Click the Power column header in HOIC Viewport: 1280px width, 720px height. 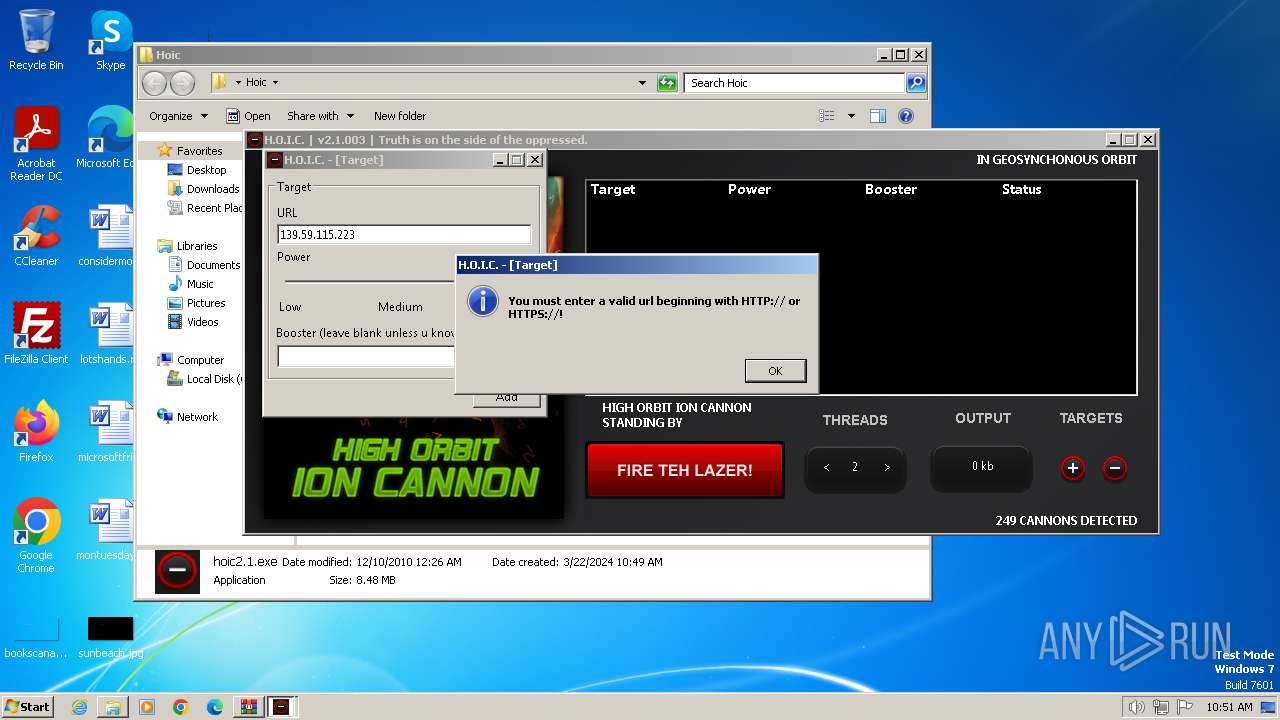click(749, 189)
